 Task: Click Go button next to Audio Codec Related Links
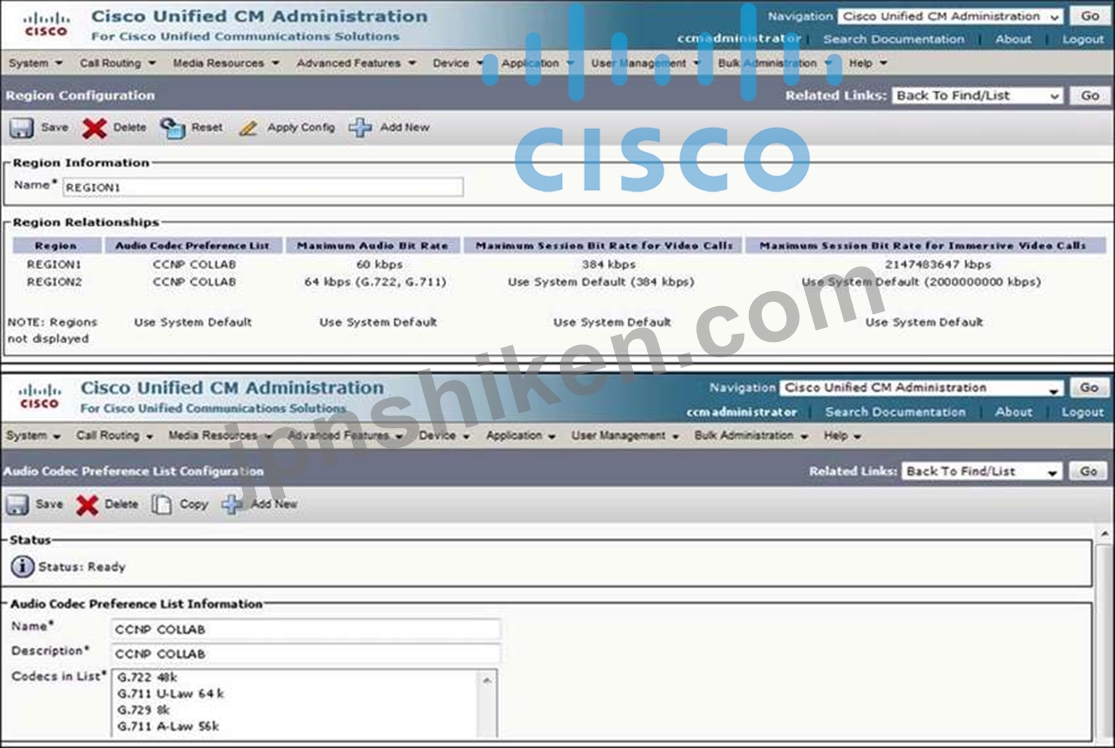pyautogui.click(x=1088, y=471)
